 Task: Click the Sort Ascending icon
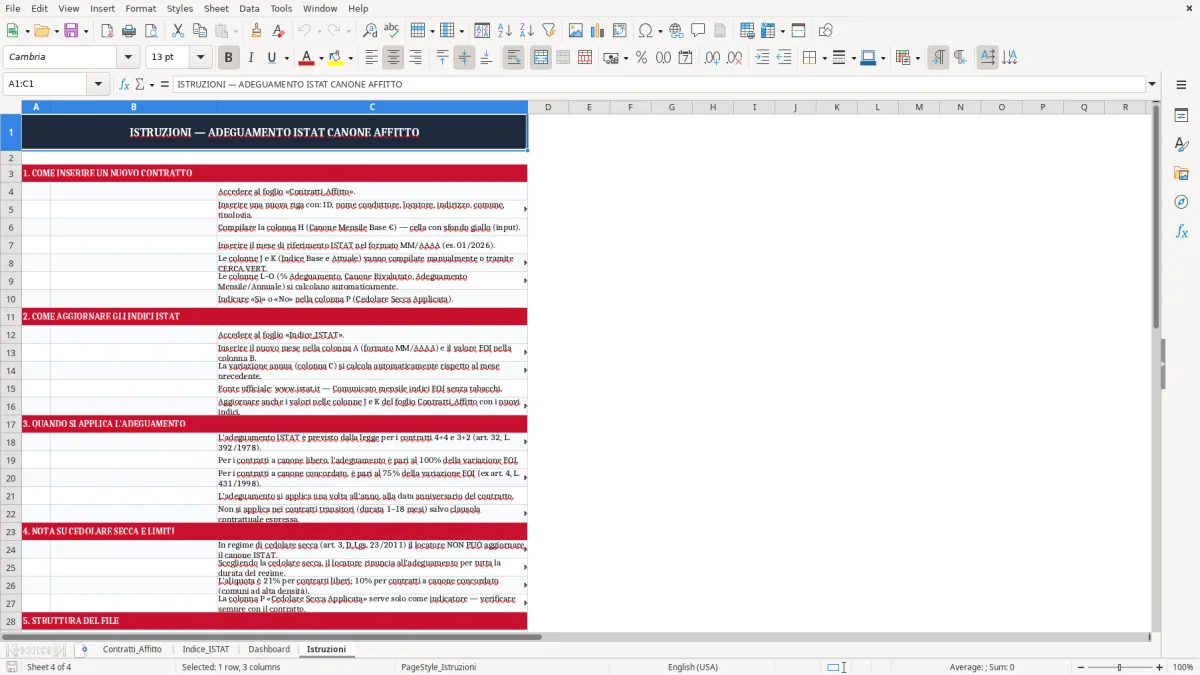pos(505,31)
